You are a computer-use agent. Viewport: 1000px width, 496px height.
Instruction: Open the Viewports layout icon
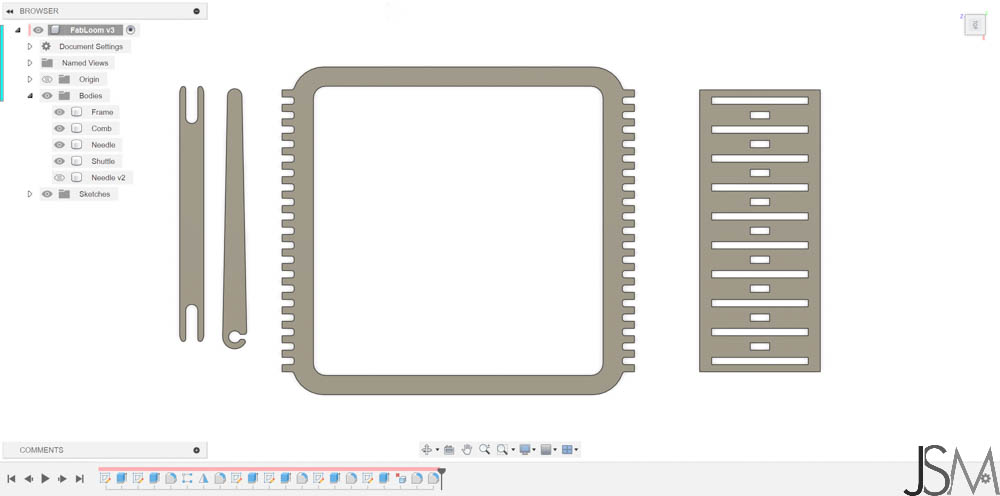566,449
